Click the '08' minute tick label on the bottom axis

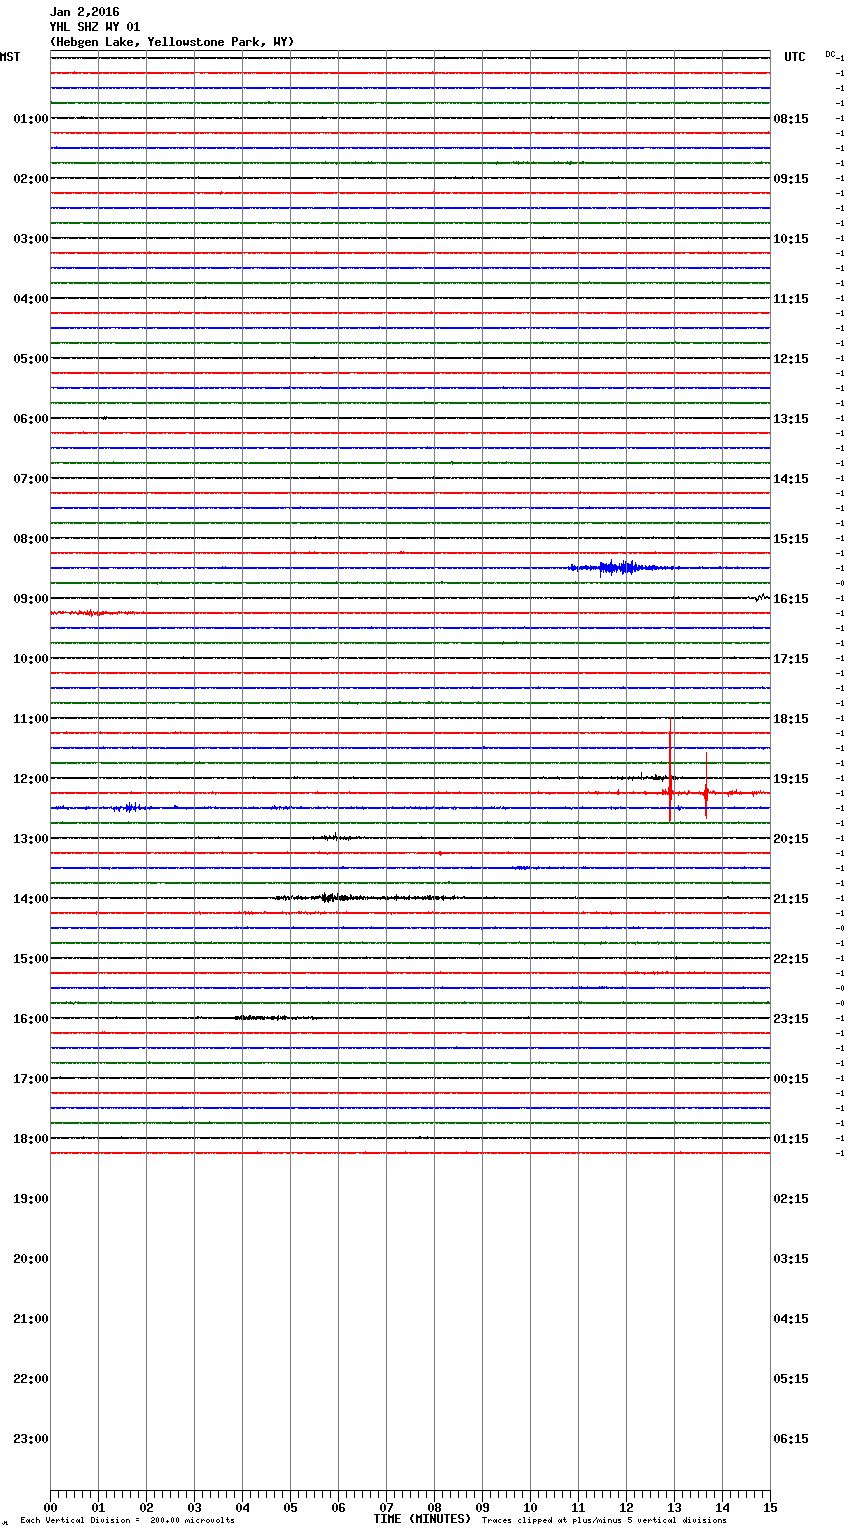434,1508
